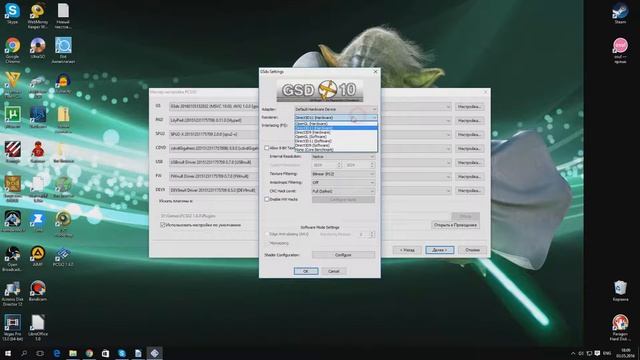Click the GS row settings button in PCSX2 wizard
Image resolution: width=640 pixels, height=360 pixels.
(x=469, y=107)
